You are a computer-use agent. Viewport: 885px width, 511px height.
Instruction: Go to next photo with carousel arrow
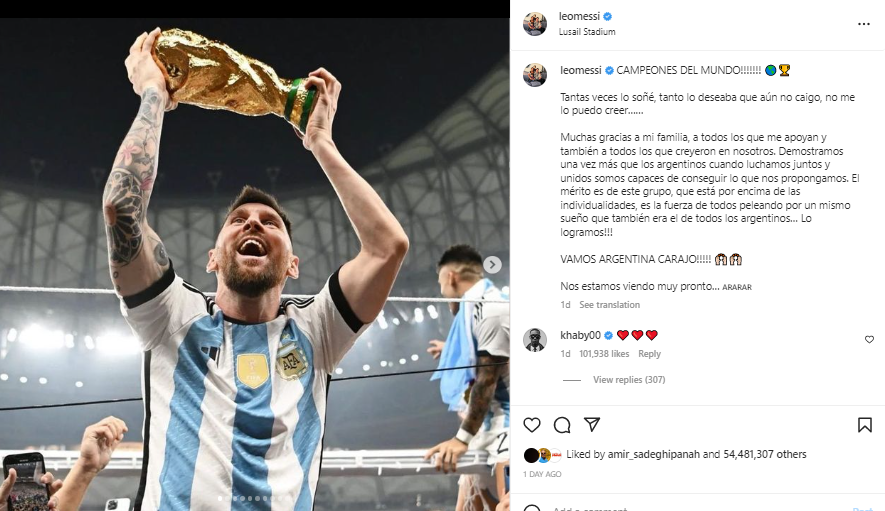pos(492,264)
